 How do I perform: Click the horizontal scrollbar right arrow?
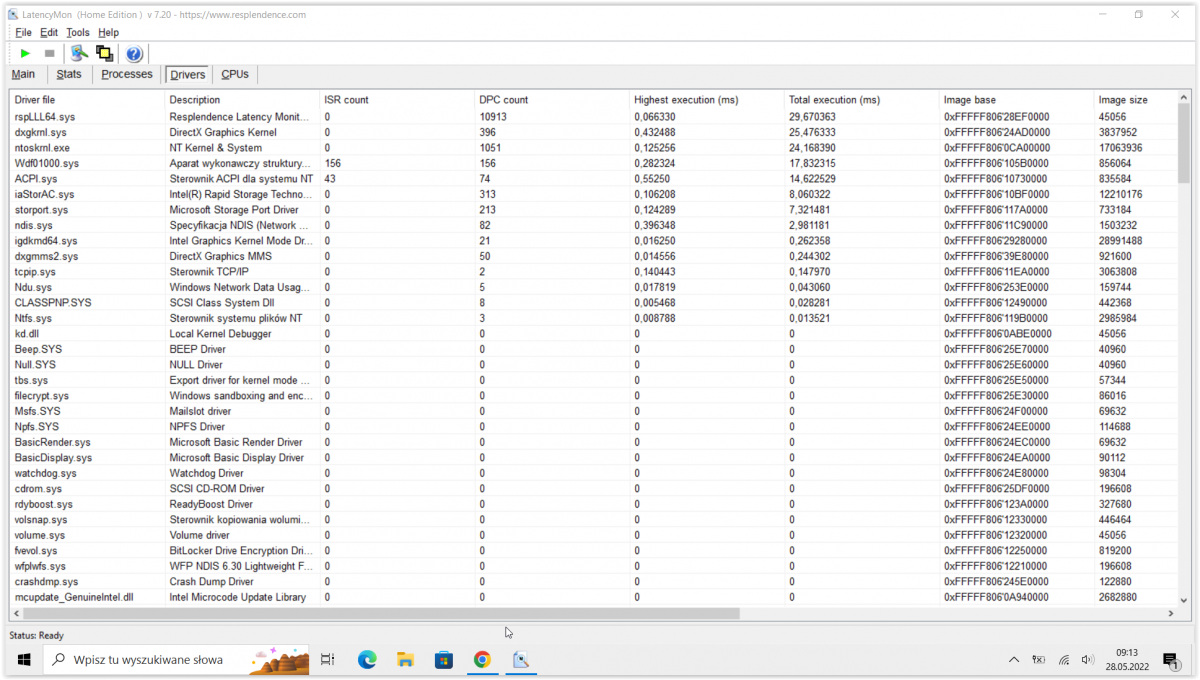1171,613
